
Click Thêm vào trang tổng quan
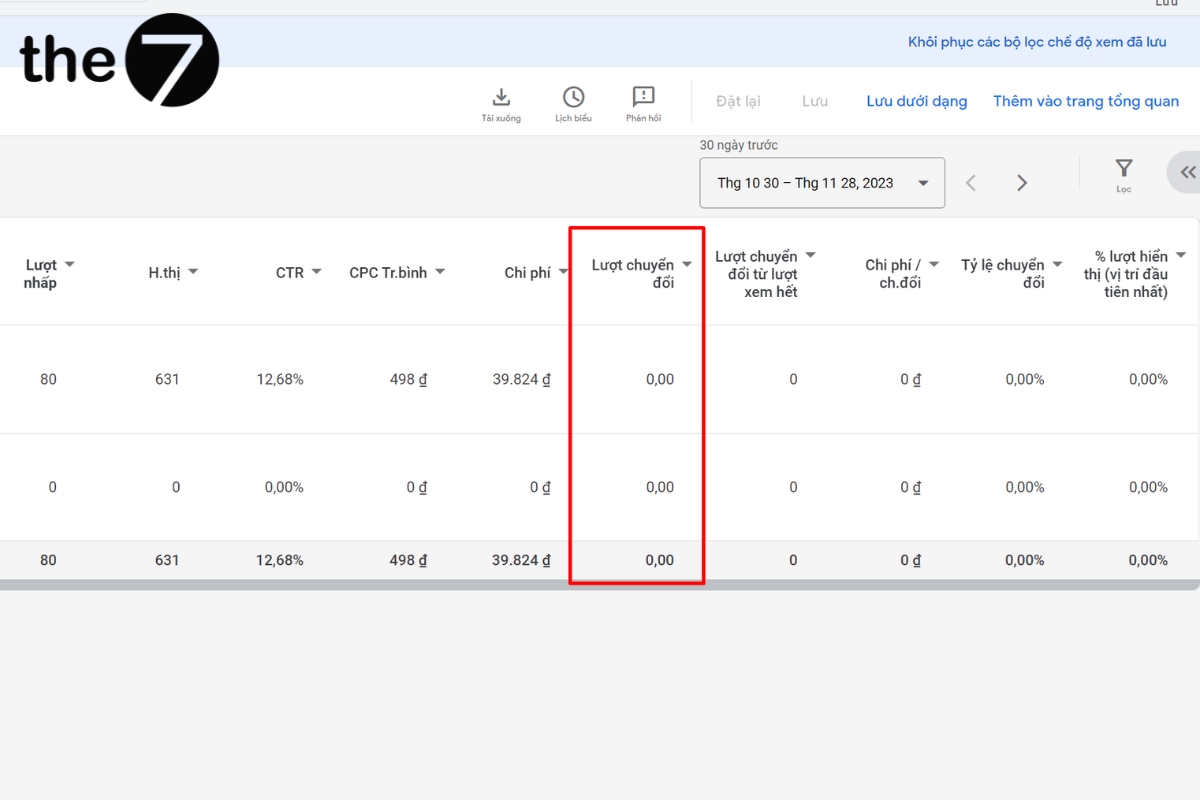1086,101
